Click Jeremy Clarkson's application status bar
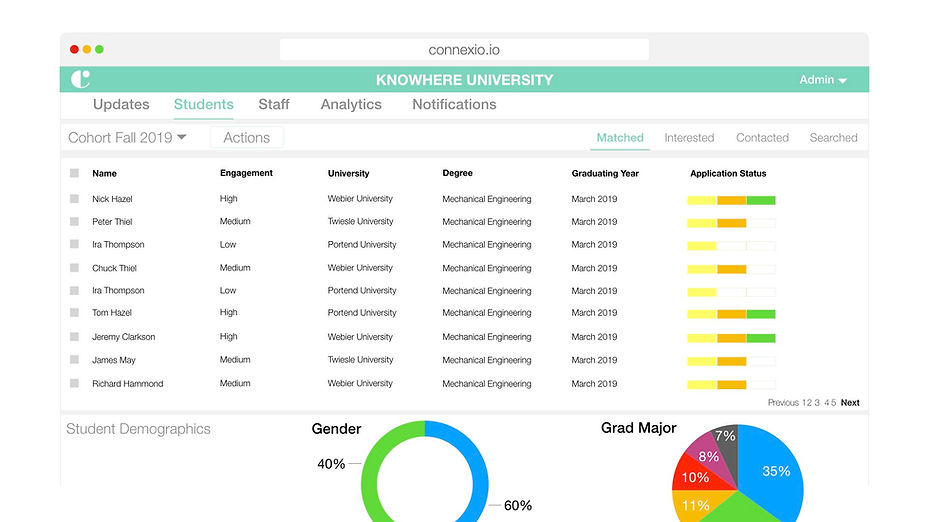 [x=731, y=338]
